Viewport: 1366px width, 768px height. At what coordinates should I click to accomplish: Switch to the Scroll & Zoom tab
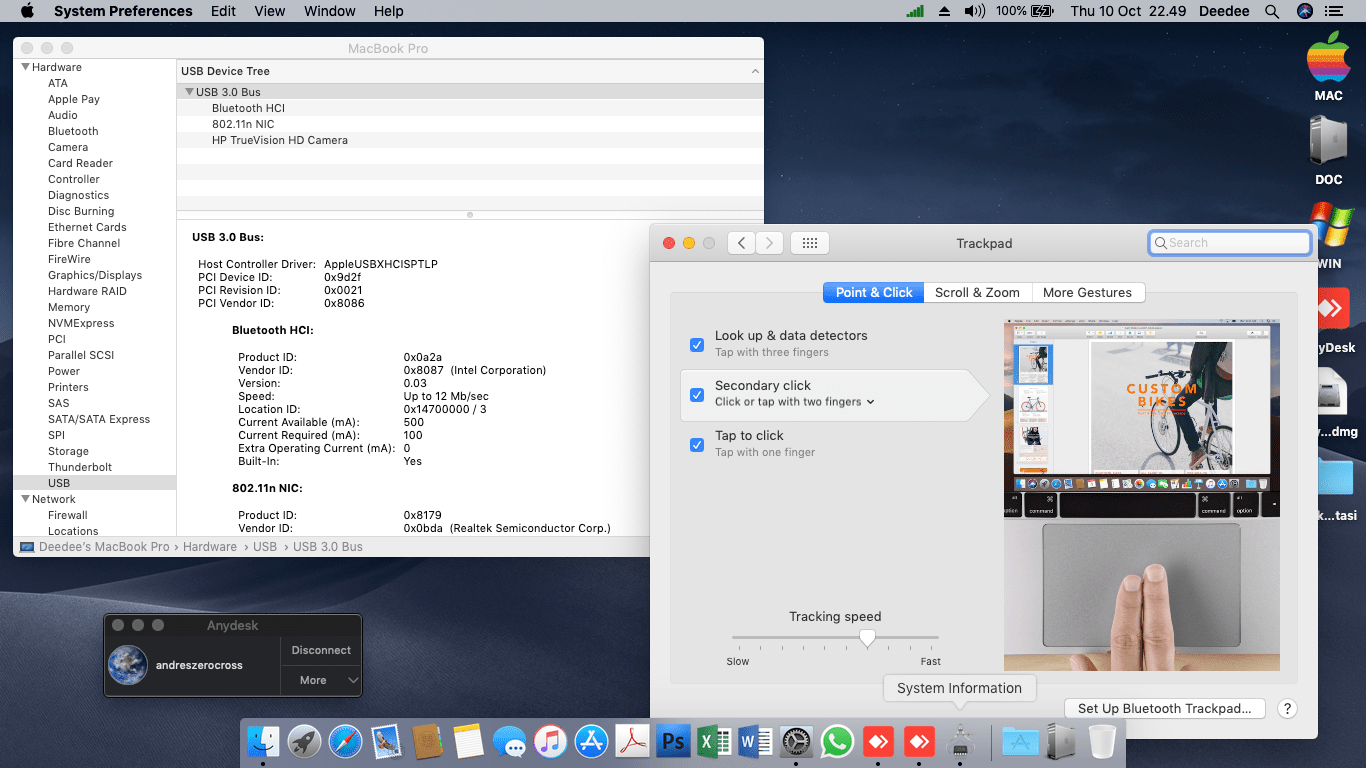tap(977, 292)
